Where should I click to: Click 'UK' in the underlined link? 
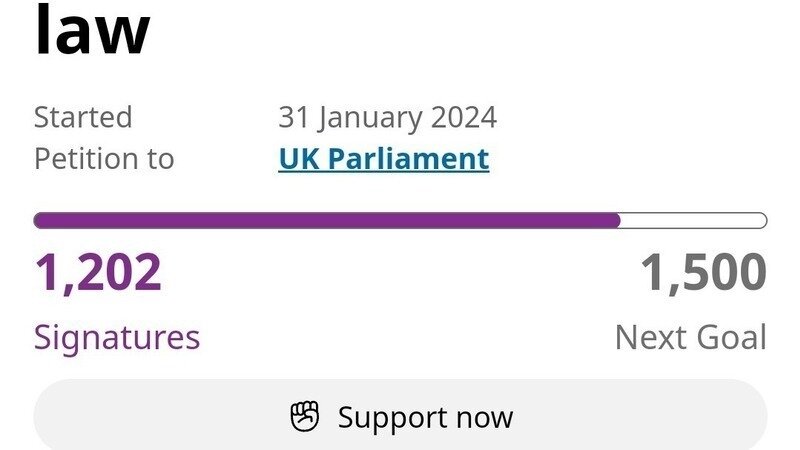[x=298, y=158]
